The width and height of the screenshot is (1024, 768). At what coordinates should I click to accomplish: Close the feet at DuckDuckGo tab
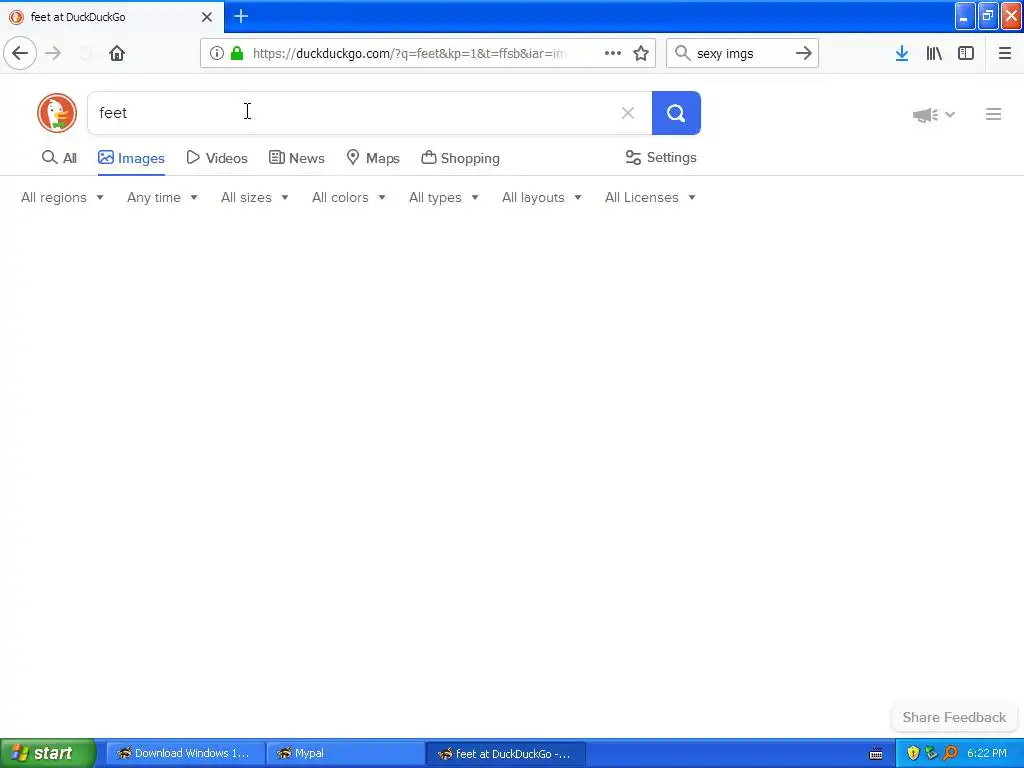pos(207,17)
